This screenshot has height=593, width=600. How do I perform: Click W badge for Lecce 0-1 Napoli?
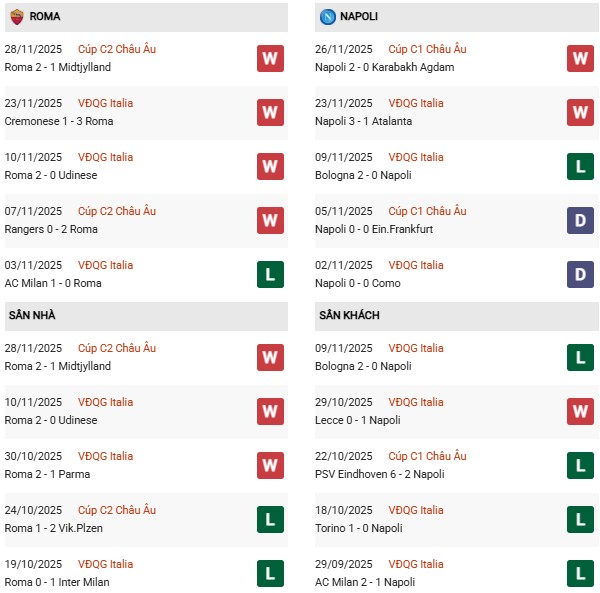(581, 411)
